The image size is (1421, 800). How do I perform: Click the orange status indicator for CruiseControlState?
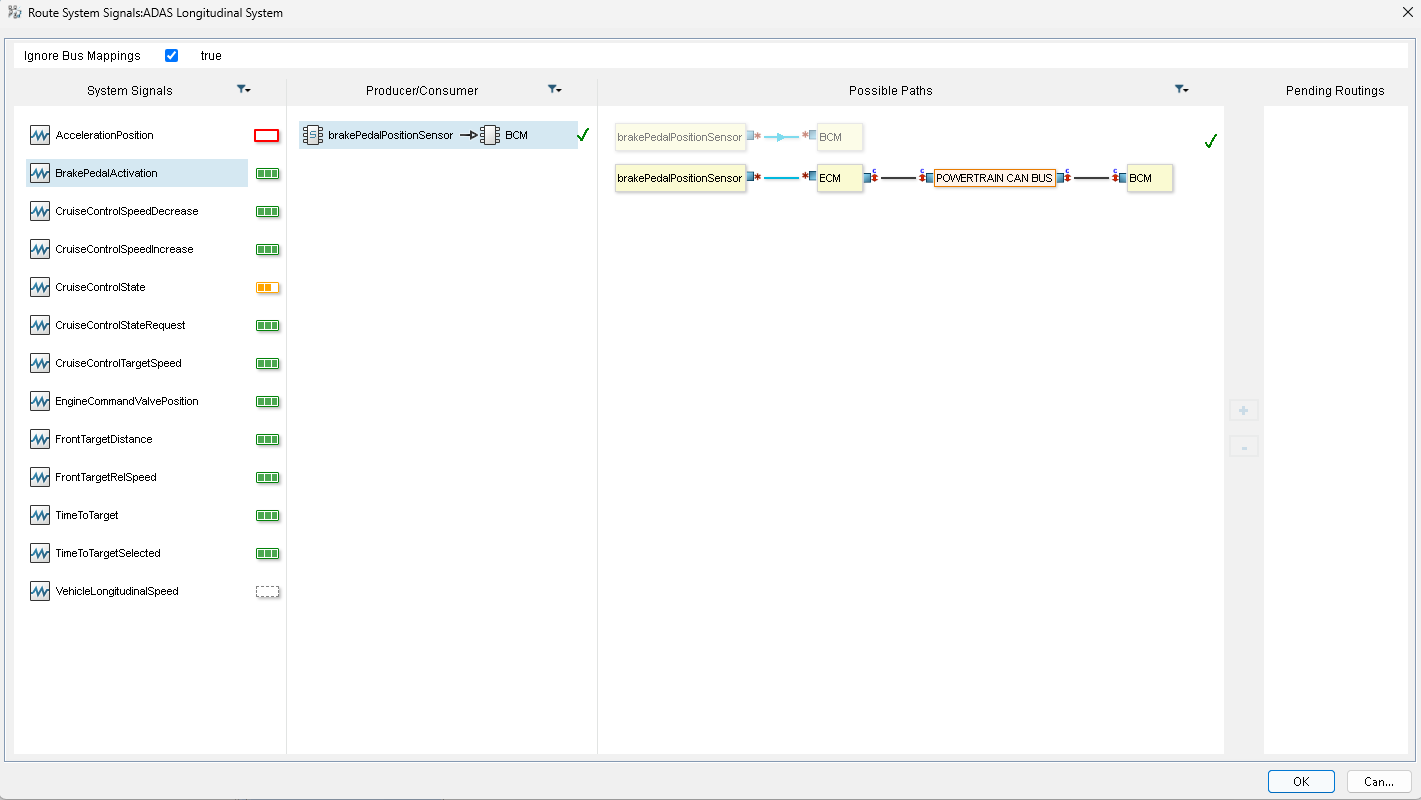coord(267,287)
